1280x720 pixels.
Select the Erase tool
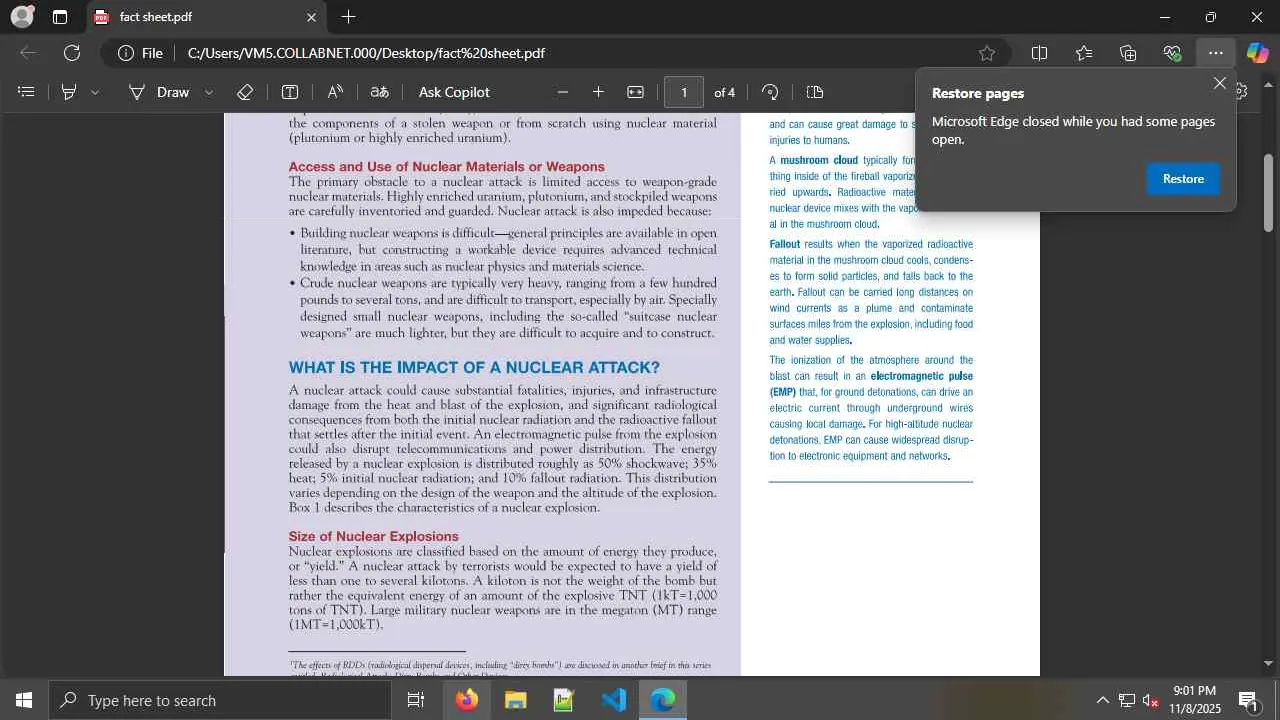tap(245, 92)
